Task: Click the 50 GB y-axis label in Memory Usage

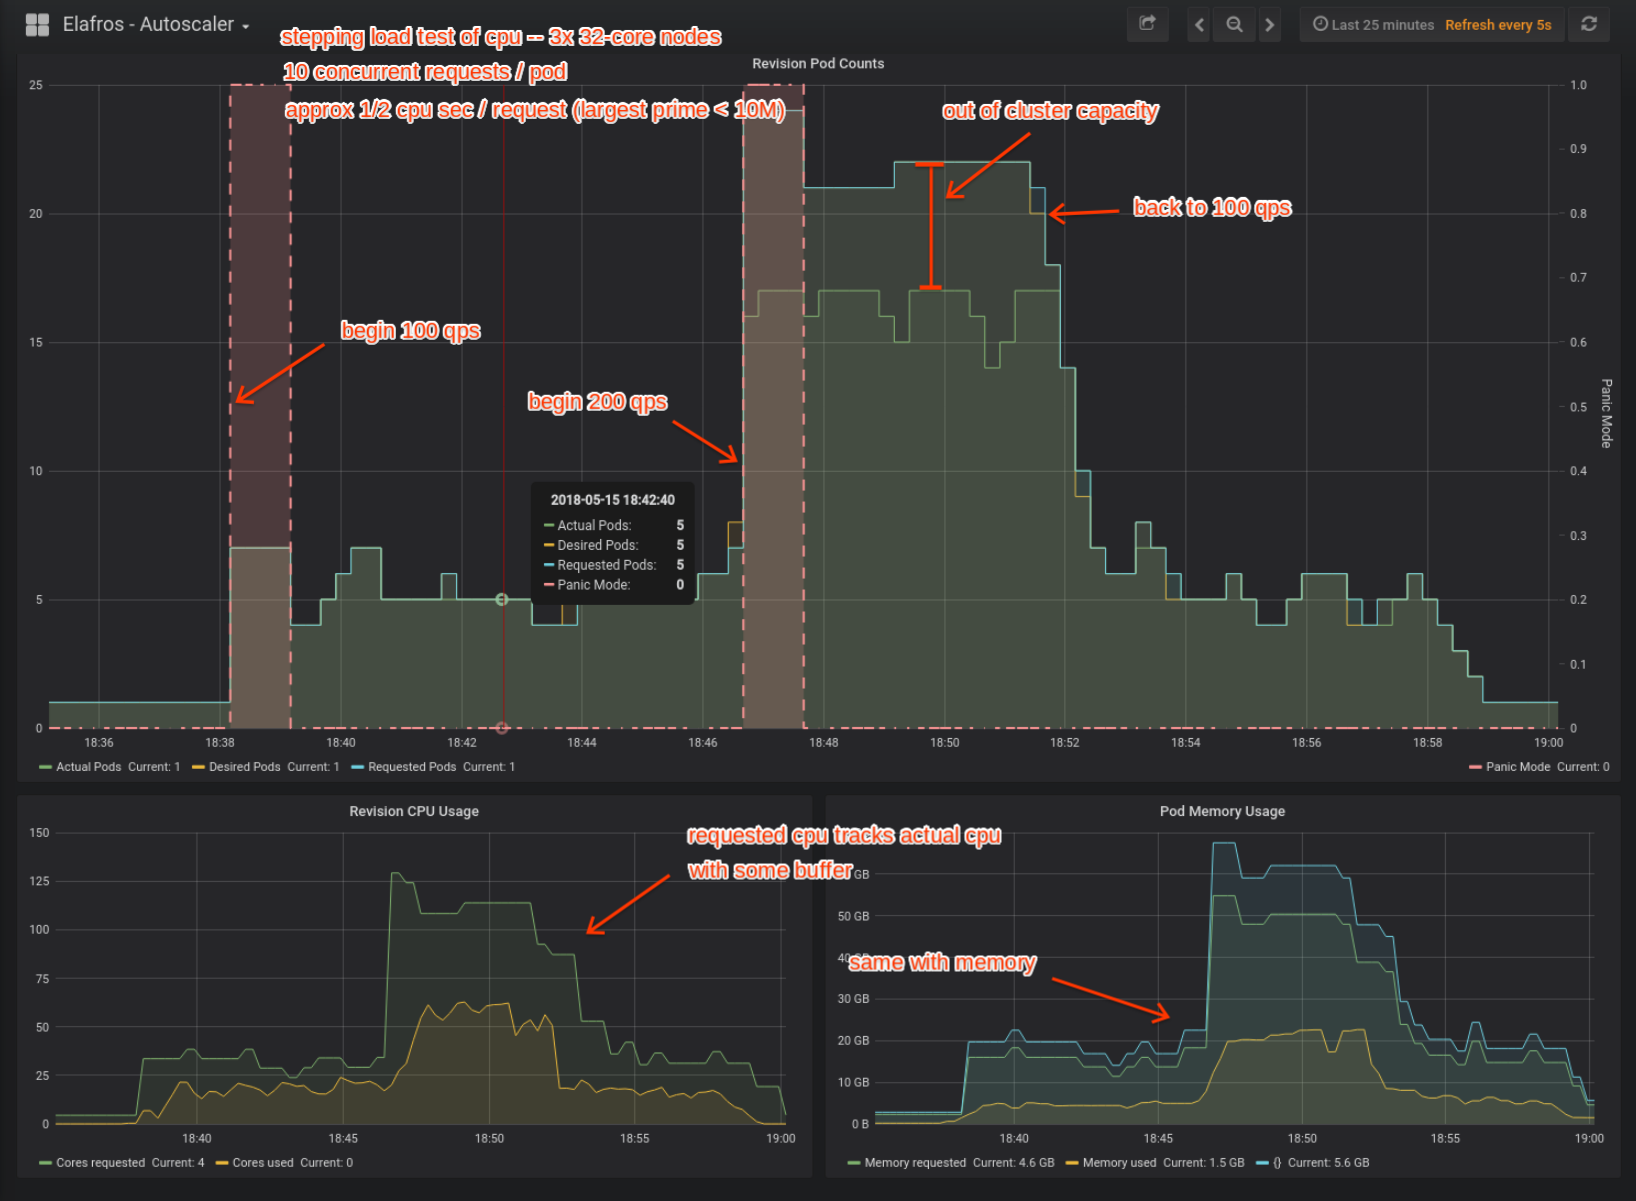Action: 853,916
